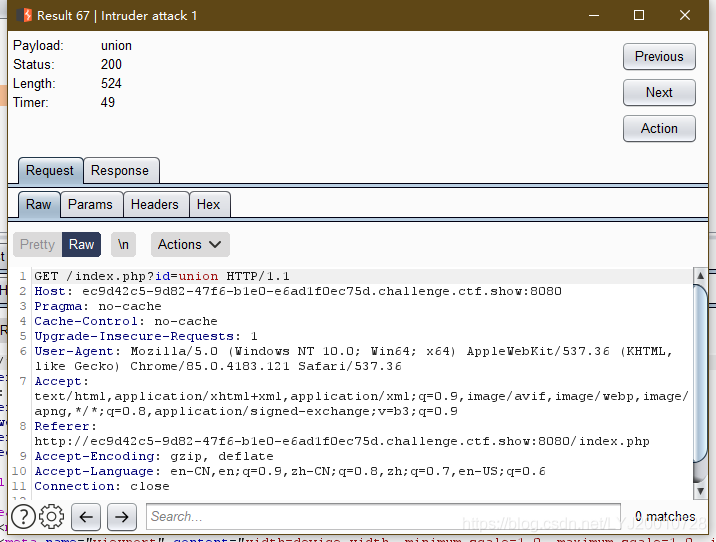Go to previous search match arrow
Image resolution: width=716 pixels, height=542 pixels.
tap(86, 517)
